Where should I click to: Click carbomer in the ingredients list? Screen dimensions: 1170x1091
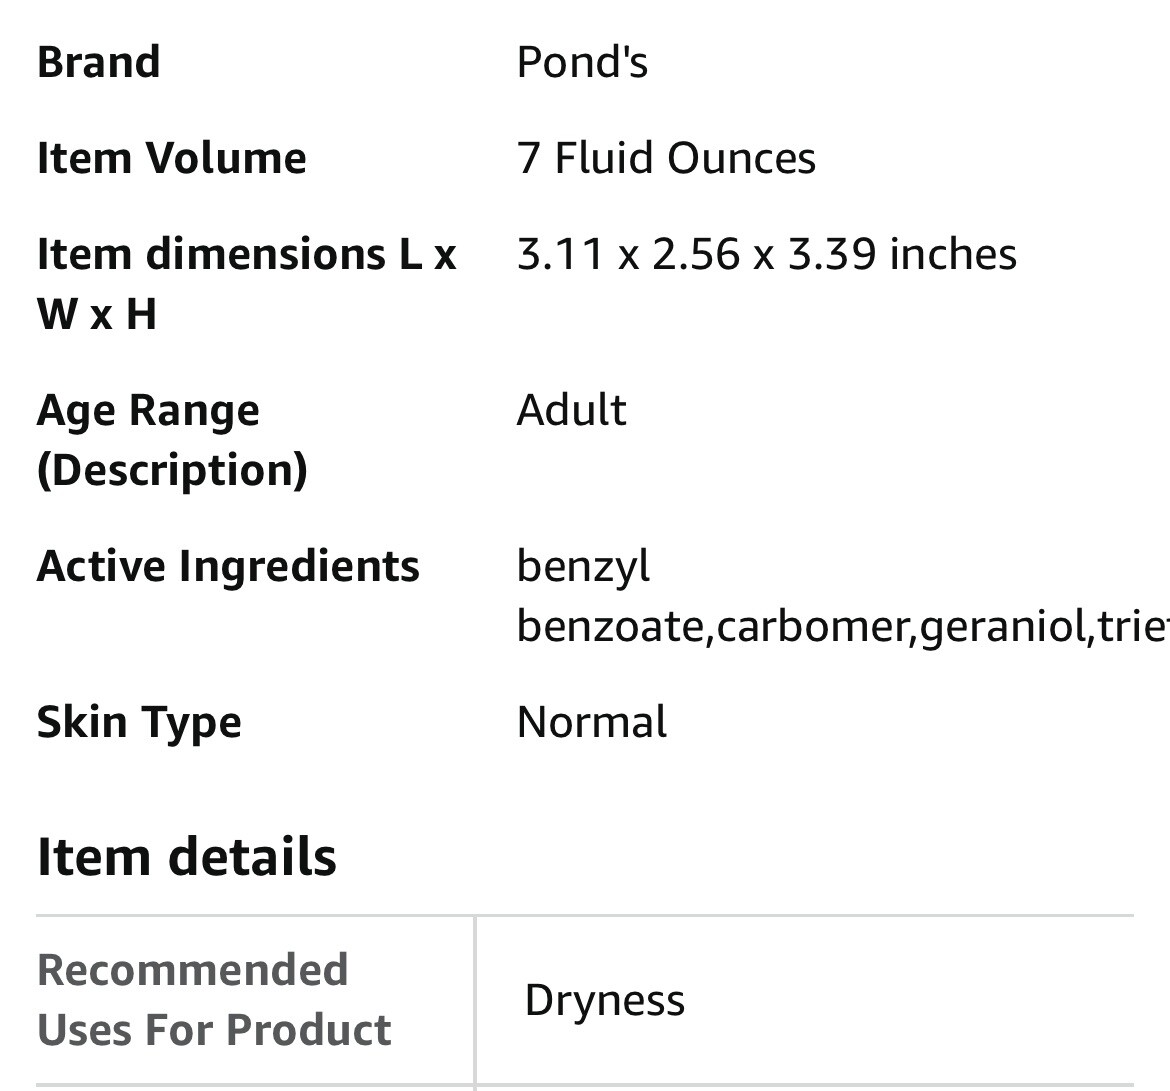pos(811,627)
